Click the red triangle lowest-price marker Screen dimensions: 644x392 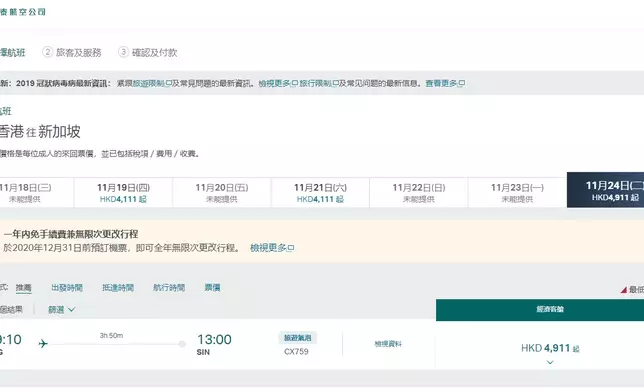pyautogui.click(x=623, y=290)
